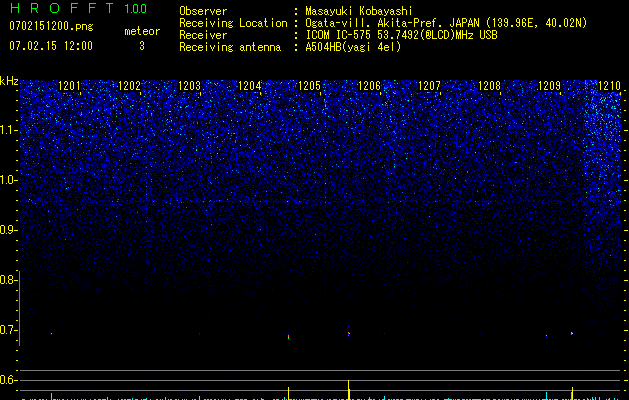
Task: Click the 1210 time marker
Action: (x=609, y=86)
